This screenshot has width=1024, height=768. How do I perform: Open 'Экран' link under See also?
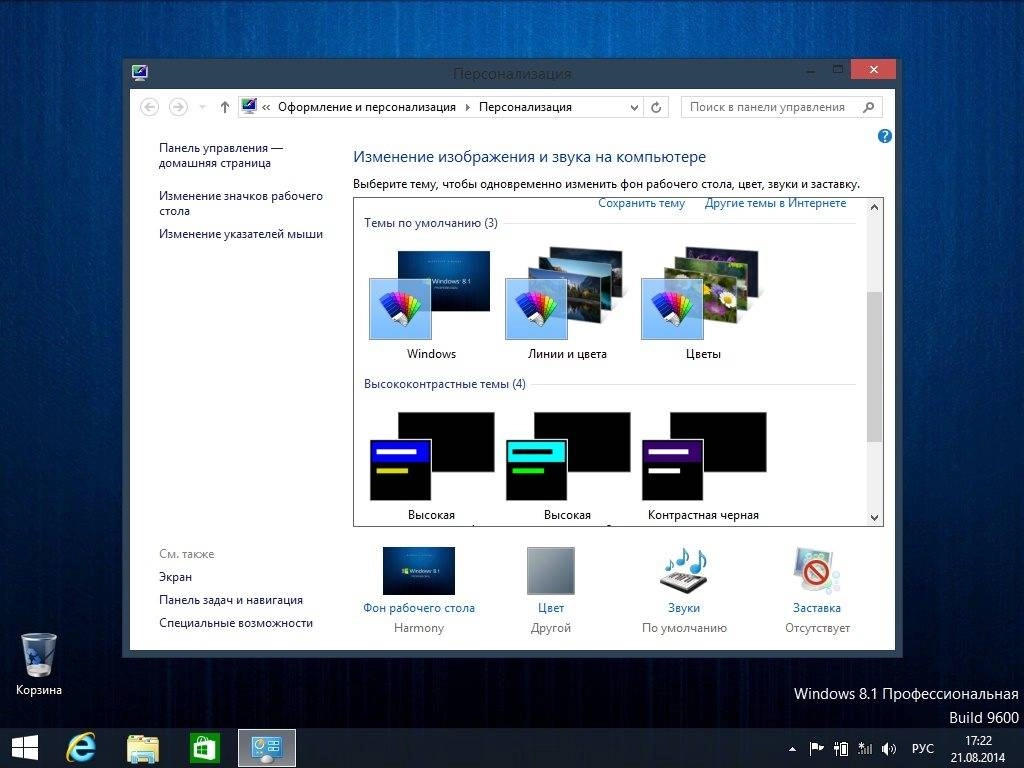click(x=175, y=577)
